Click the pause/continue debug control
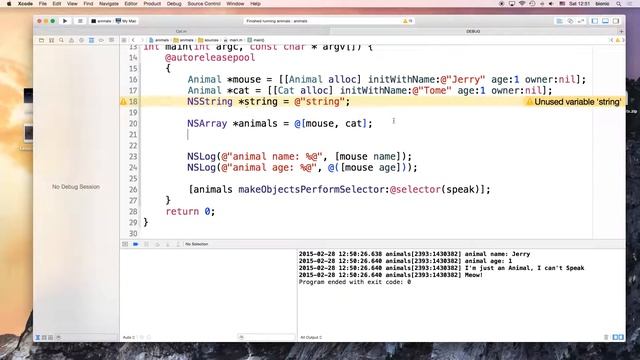This screenshot has height=360, width=640. (147, 244)
